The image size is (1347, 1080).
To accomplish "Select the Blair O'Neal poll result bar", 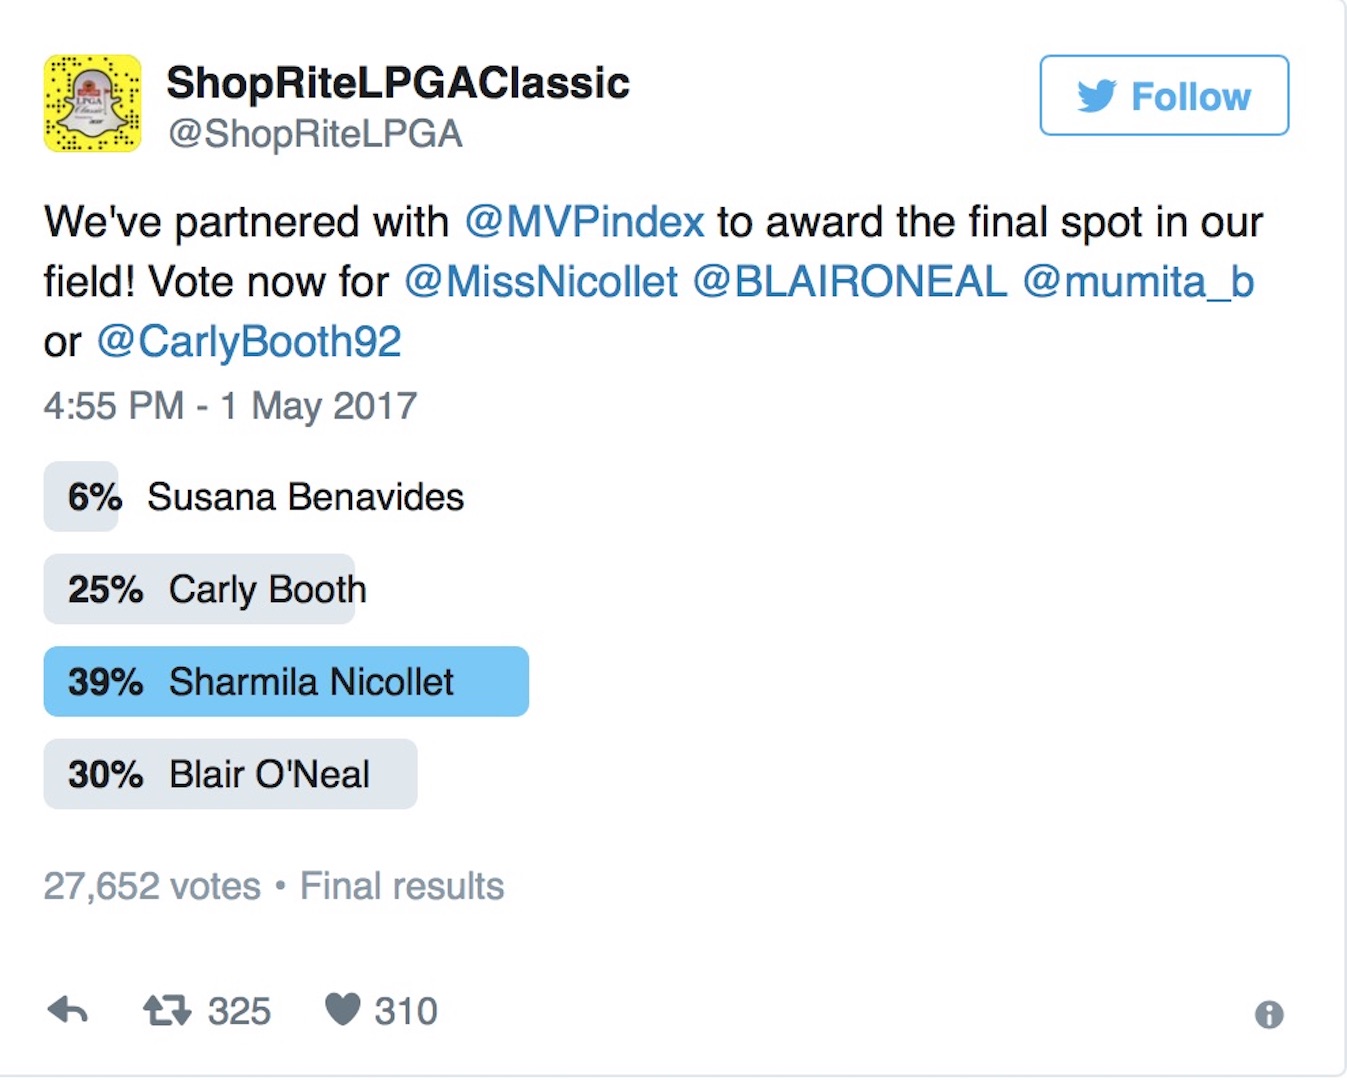I will point(230,774).
